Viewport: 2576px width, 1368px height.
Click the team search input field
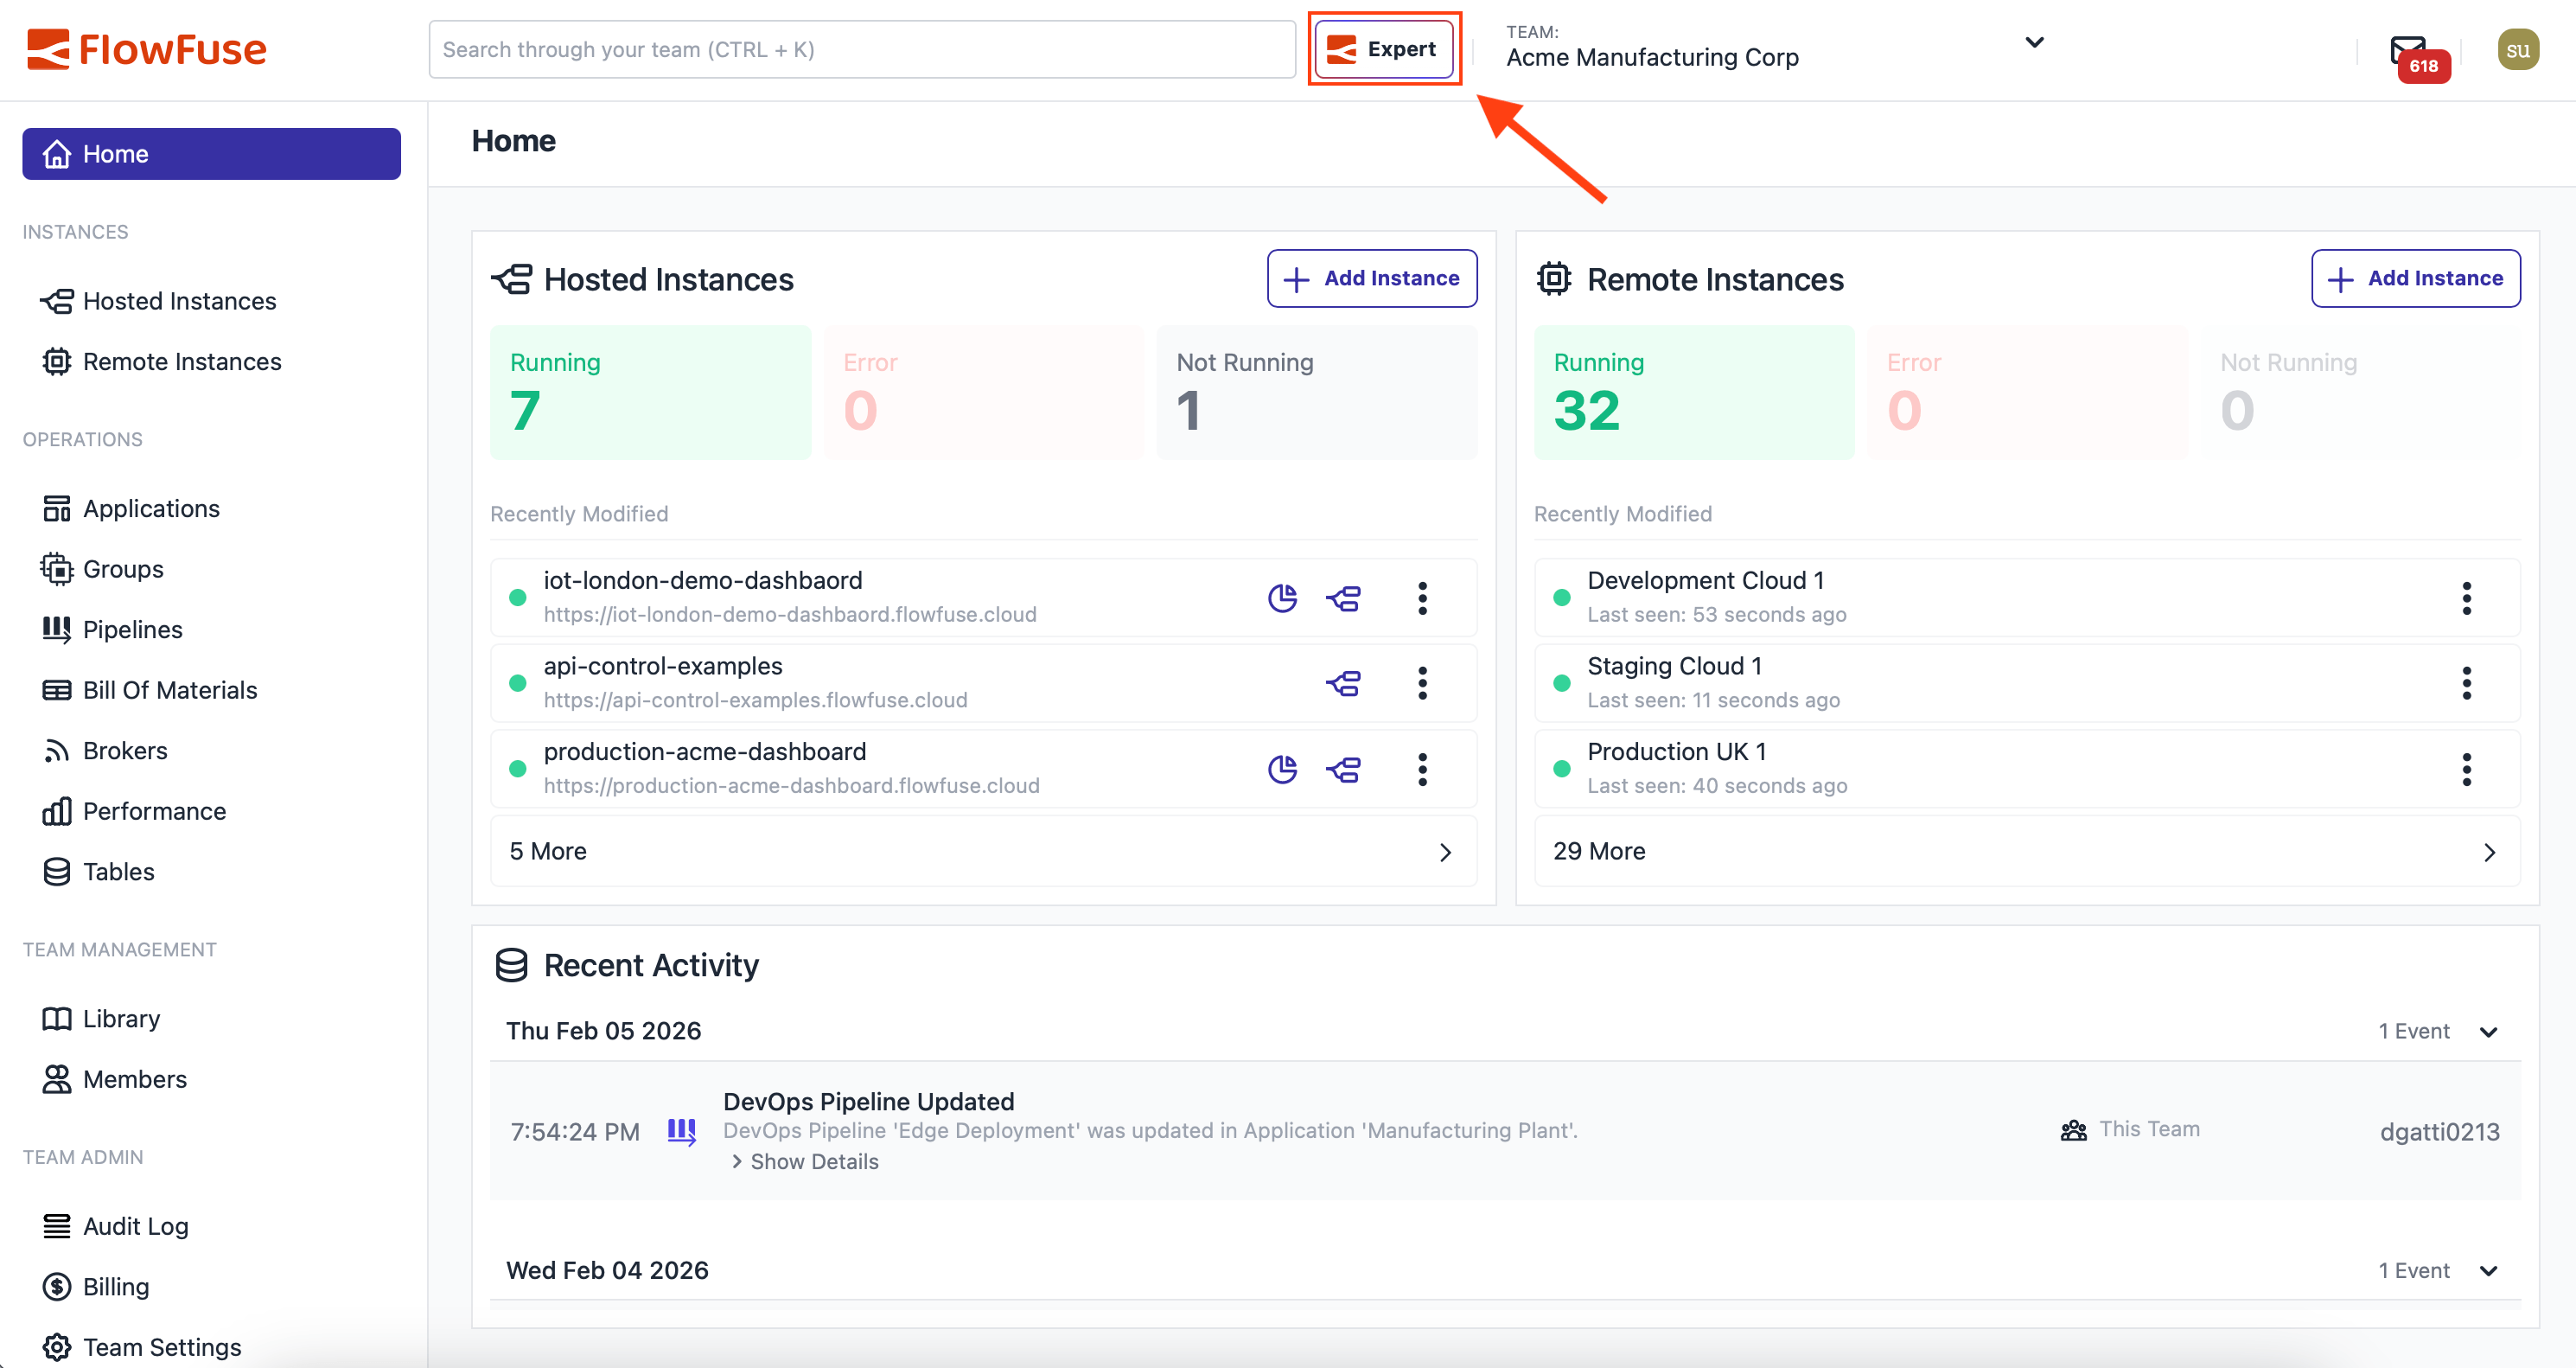pyautogui.click(x=860, y=49)
